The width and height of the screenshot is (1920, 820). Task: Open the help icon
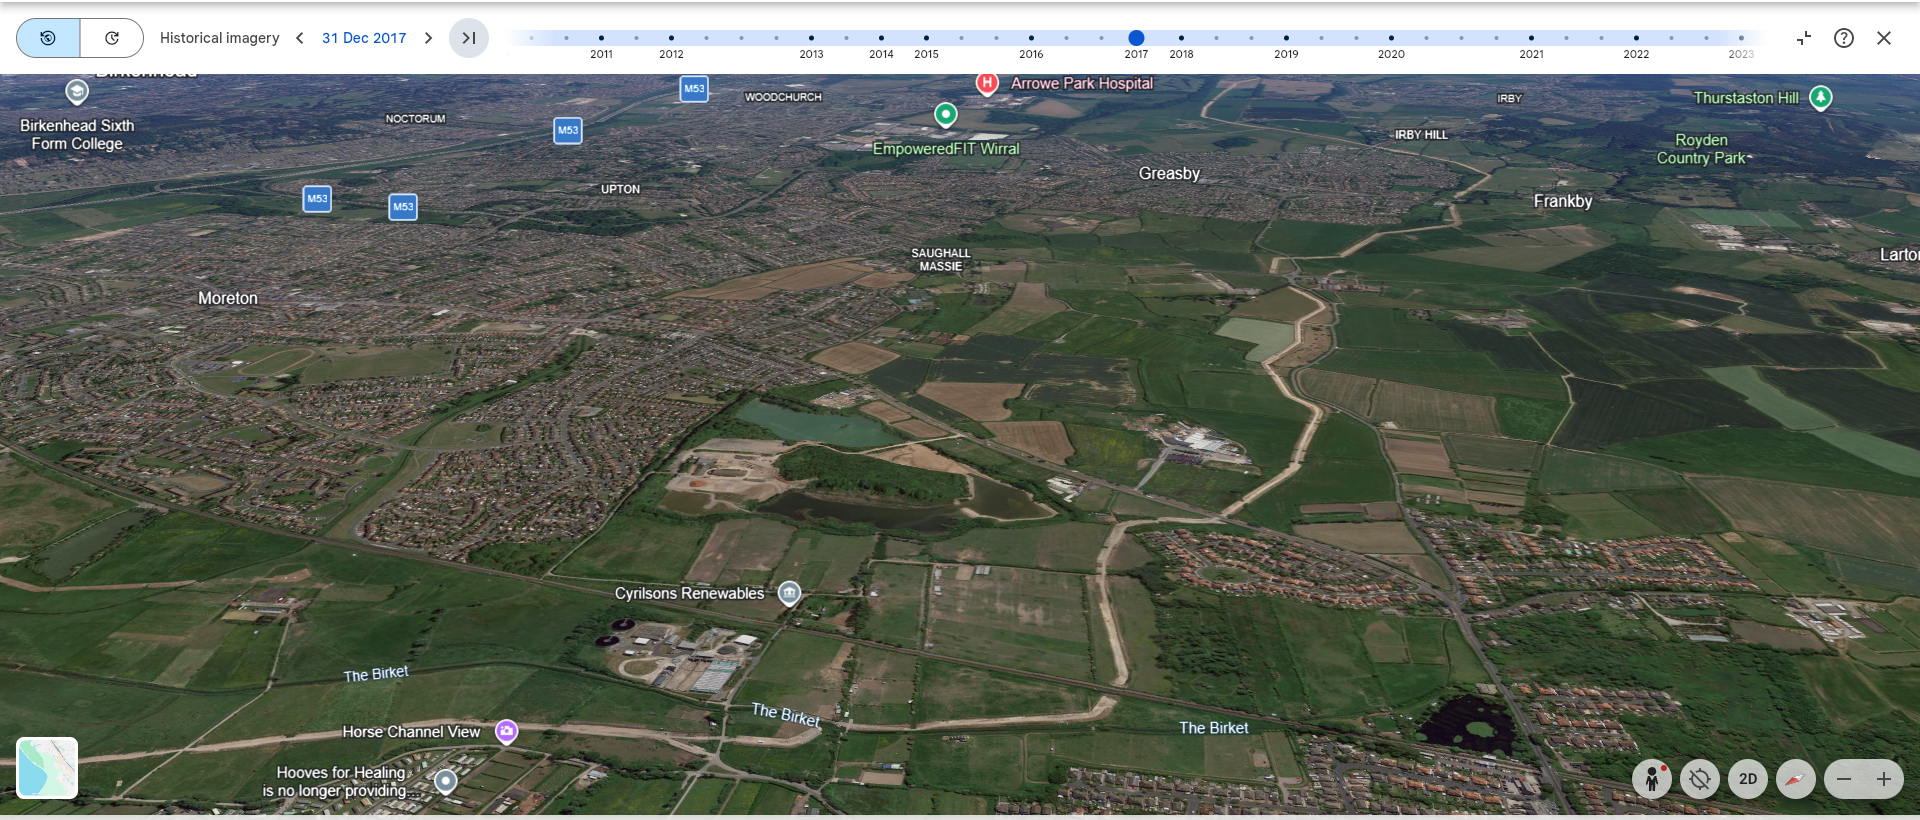click(x=1844, y=38)
